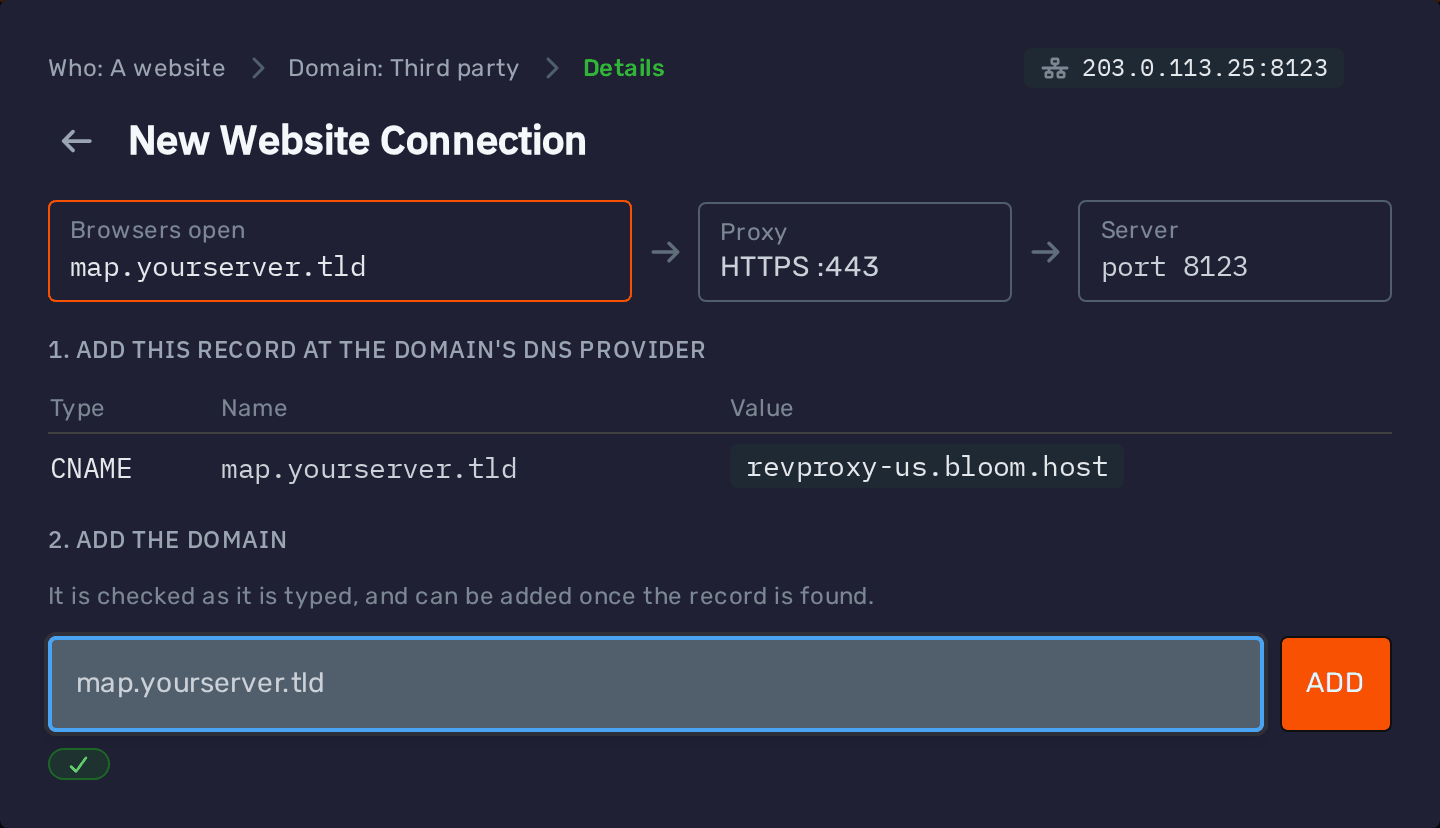
Task: Click the Type column header
Action: click(x=77, y=408)
